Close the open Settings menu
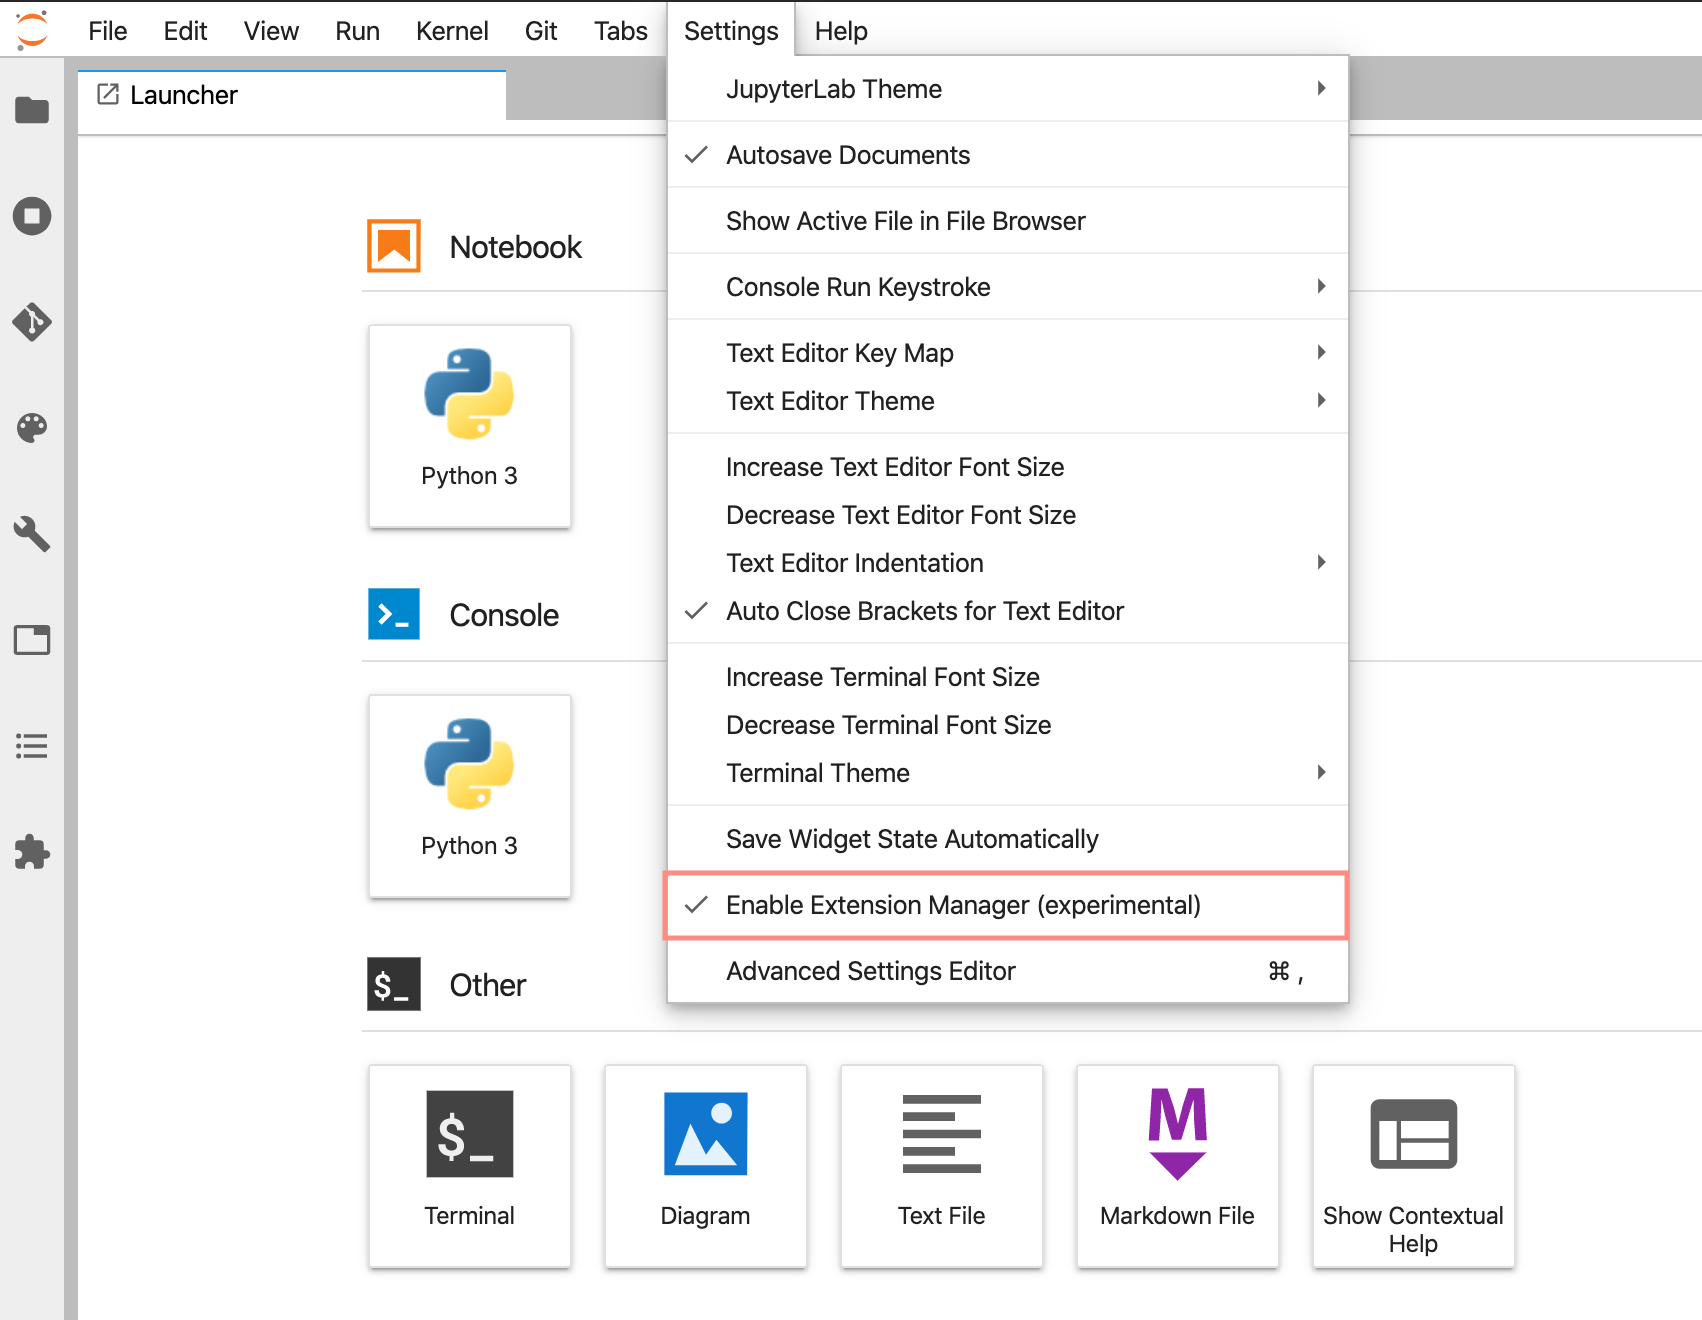This screenshot has height=1320, width=1702. pos(731,31)
